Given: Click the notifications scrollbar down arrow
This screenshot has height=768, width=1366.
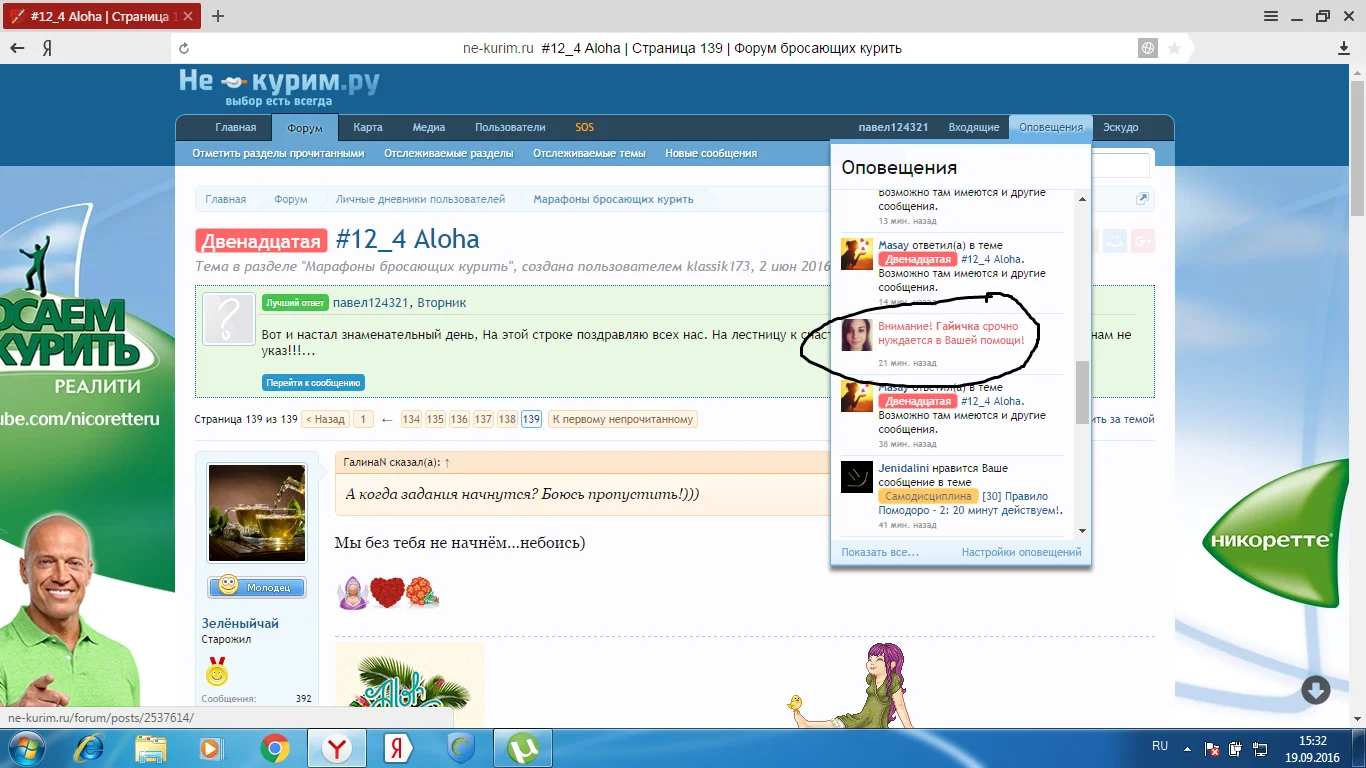Looking at the screenshot, I should click(x=1082, y=531).
